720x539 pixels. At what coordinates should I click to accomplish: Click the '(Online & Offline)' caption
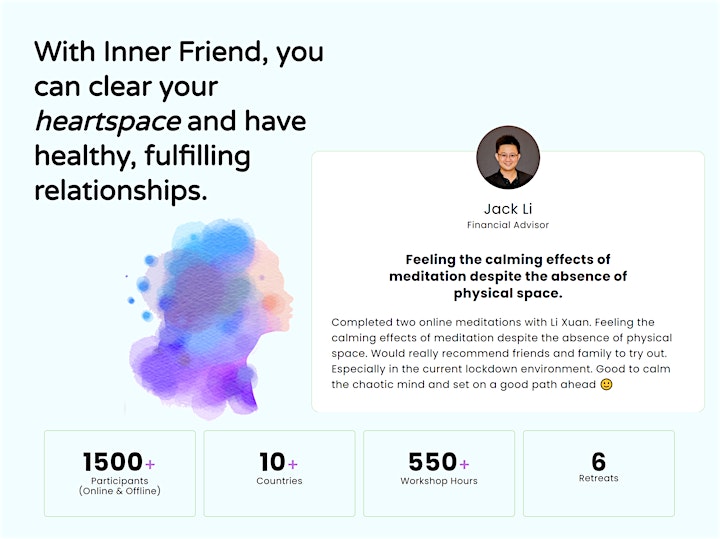pyautogui.click(x=120, y=491)
